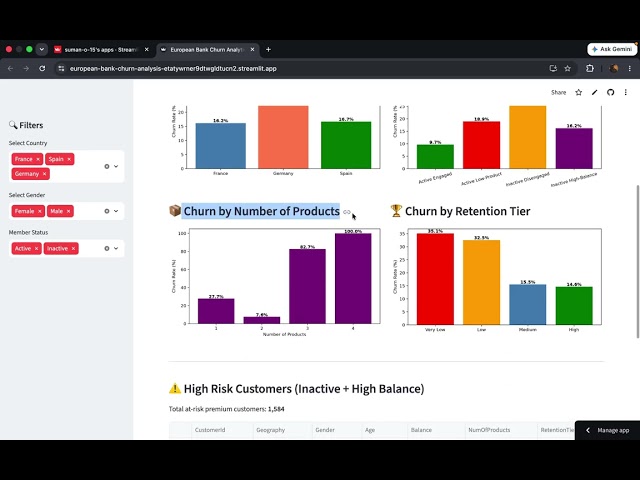
Task: Click the Ask Gemini button
Action: click(x=612, y=49)
